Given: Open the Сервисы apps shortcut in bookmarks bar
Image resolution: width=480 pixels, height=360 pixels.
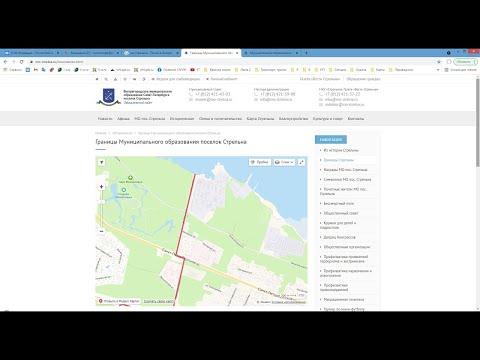Looking at the screenshot, I should (13, 70).
